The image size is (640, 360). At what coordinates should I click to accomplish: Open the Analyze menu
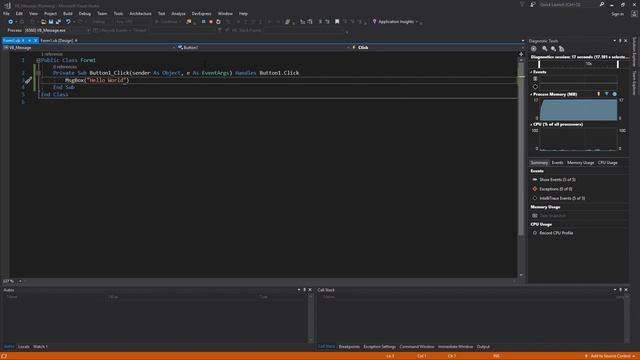(x=178, y=13)
